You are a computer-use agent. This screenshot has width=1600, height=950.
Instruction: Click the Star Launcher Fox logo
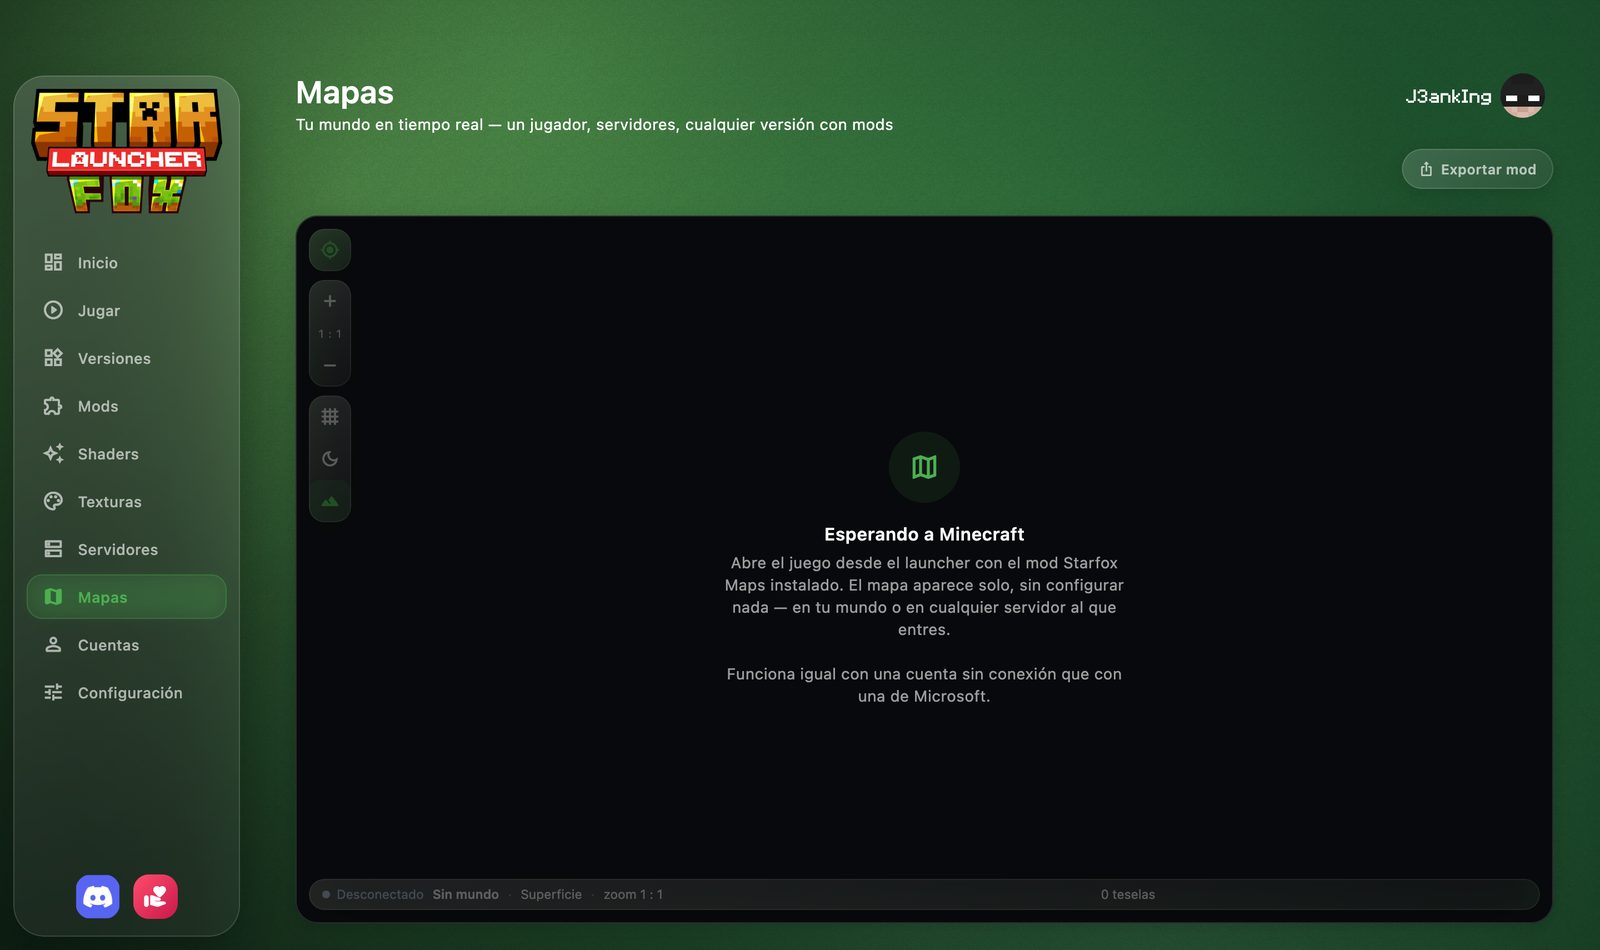pos(127,151)
